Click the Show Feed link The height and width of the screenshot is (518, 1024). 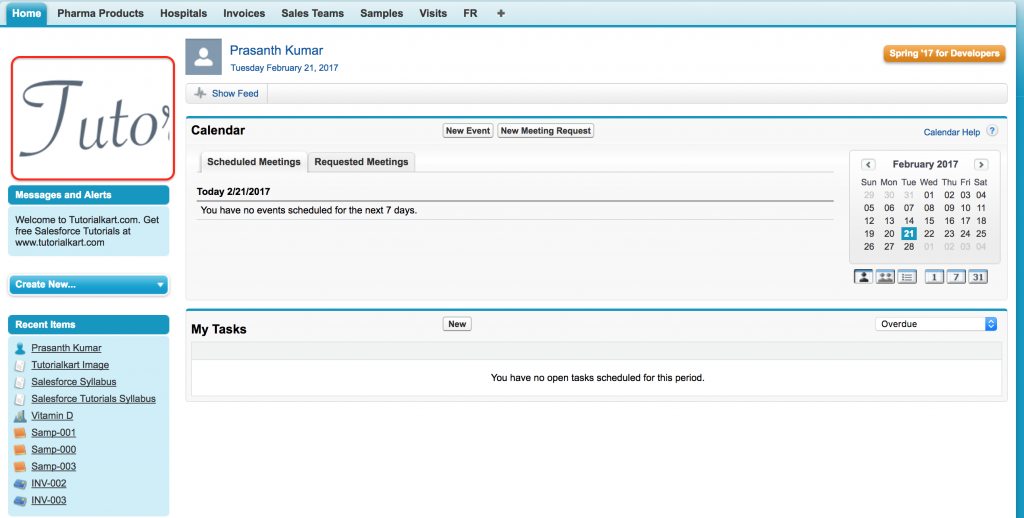coord(235,93)
